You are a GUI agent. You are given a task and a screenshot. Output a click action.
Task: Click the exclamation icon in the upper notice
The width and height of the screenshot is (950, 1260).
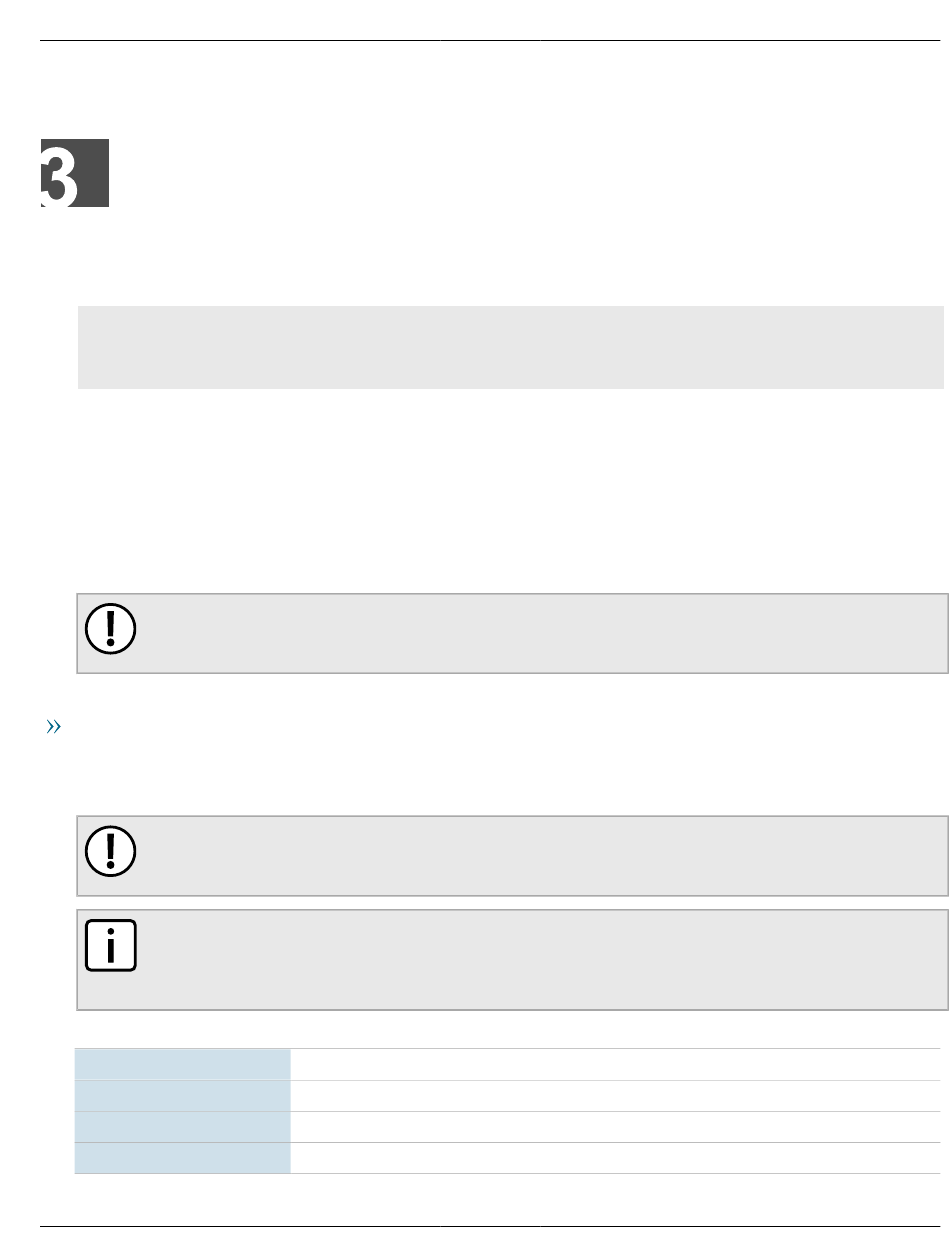click(x=111, y=627)
